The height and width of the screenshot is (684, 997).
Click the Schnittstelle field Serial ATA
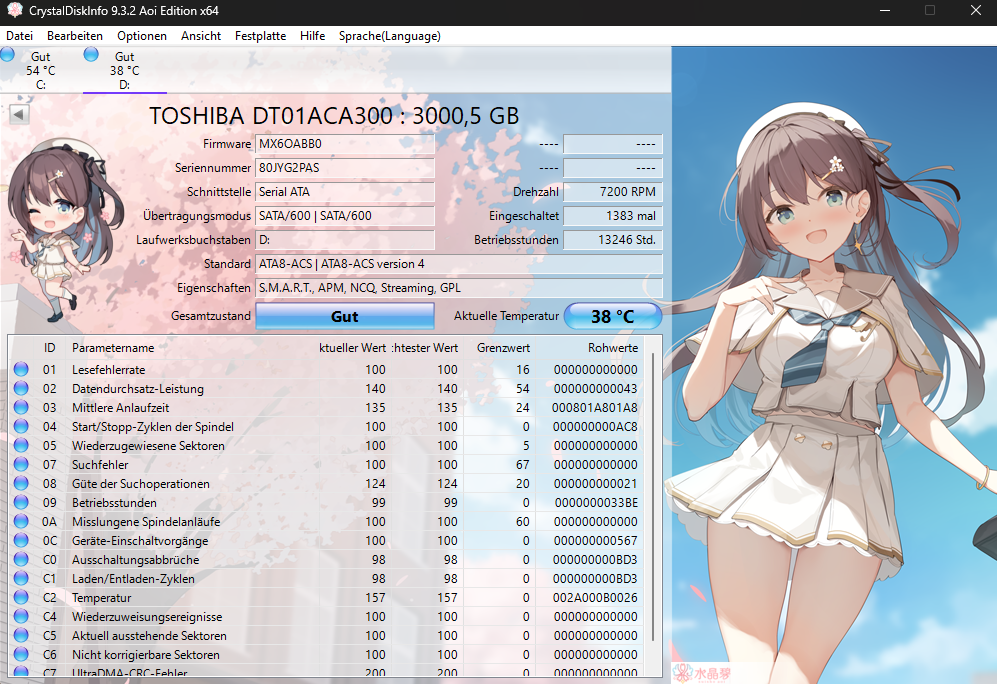345,192
